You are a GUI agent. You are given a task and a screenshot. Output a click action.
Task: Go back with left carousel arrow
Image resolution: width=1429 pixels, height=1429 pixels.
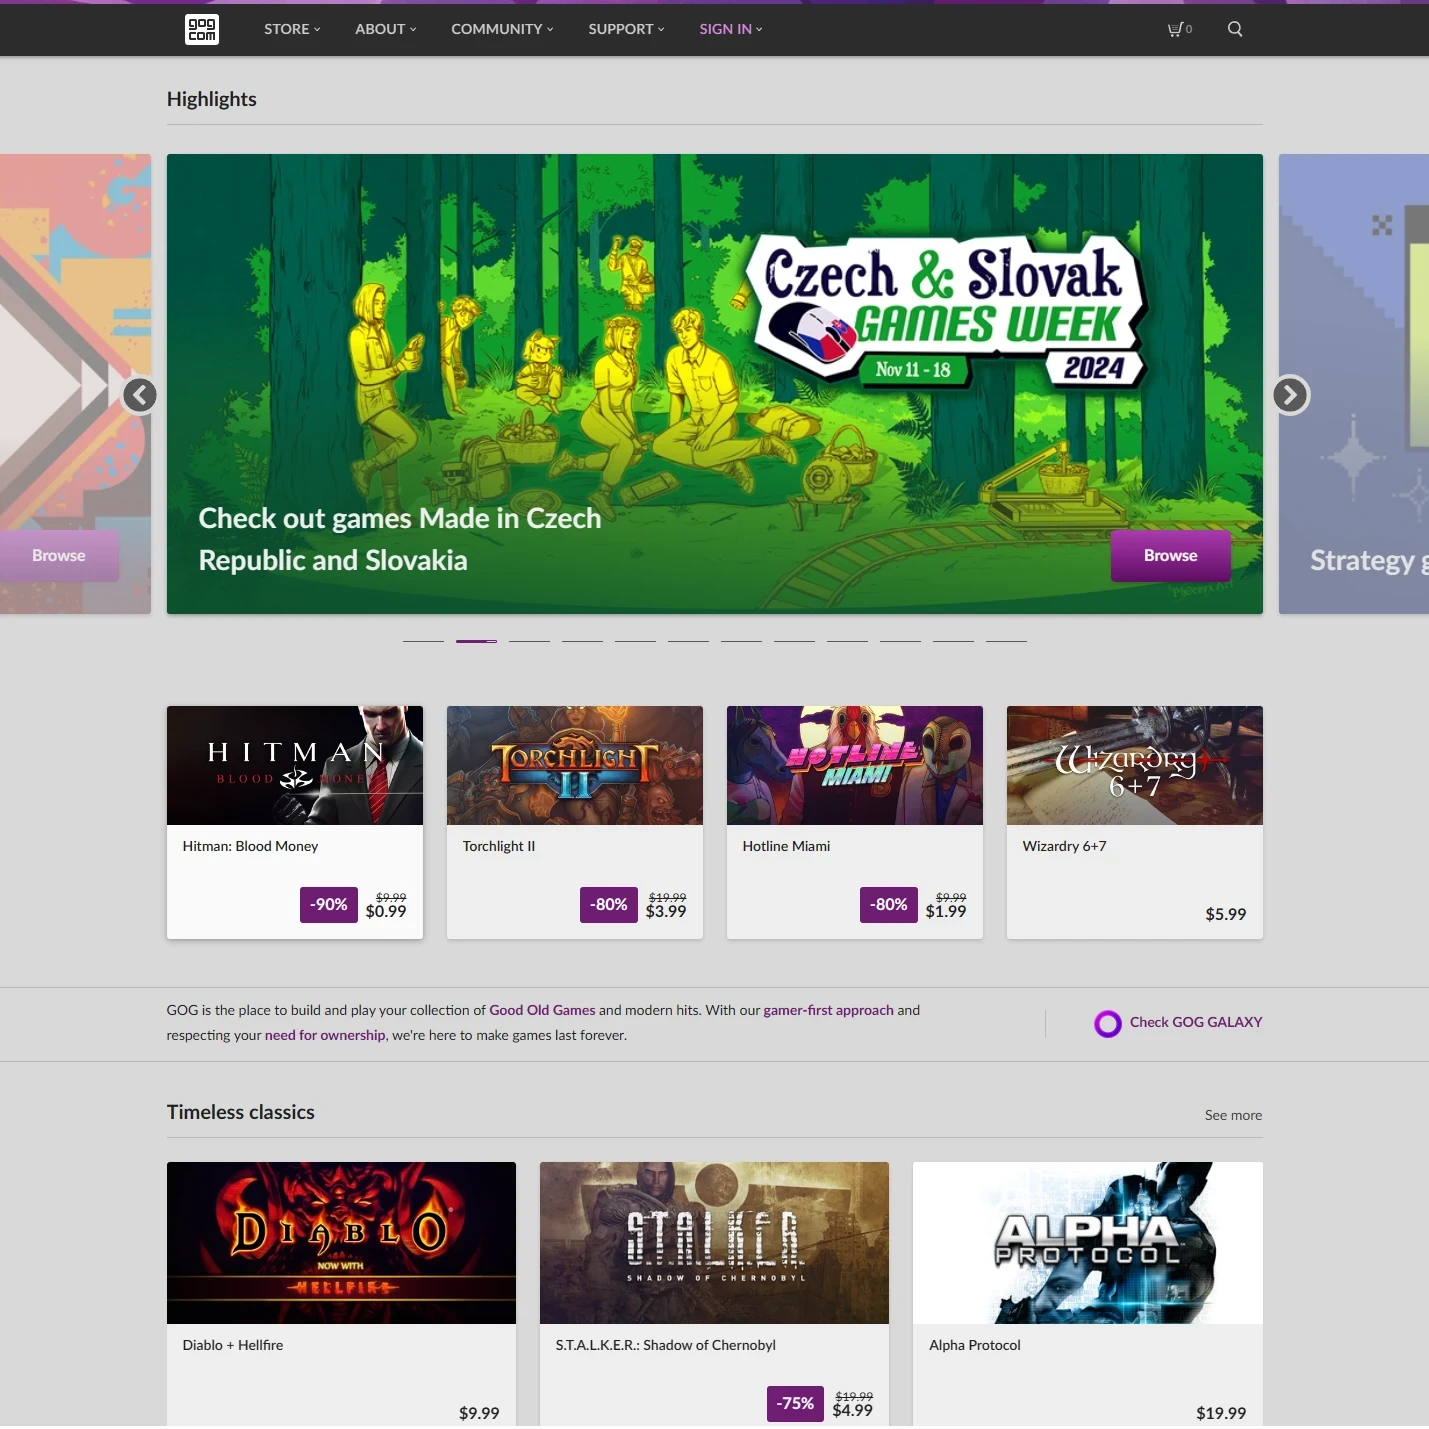[x=140, y=395]
